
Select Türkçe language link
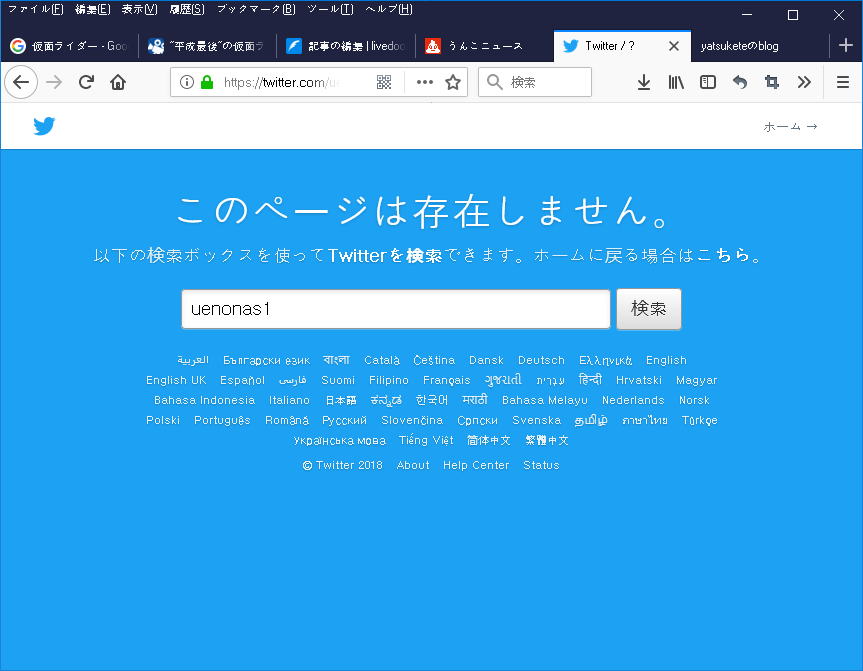700,420
